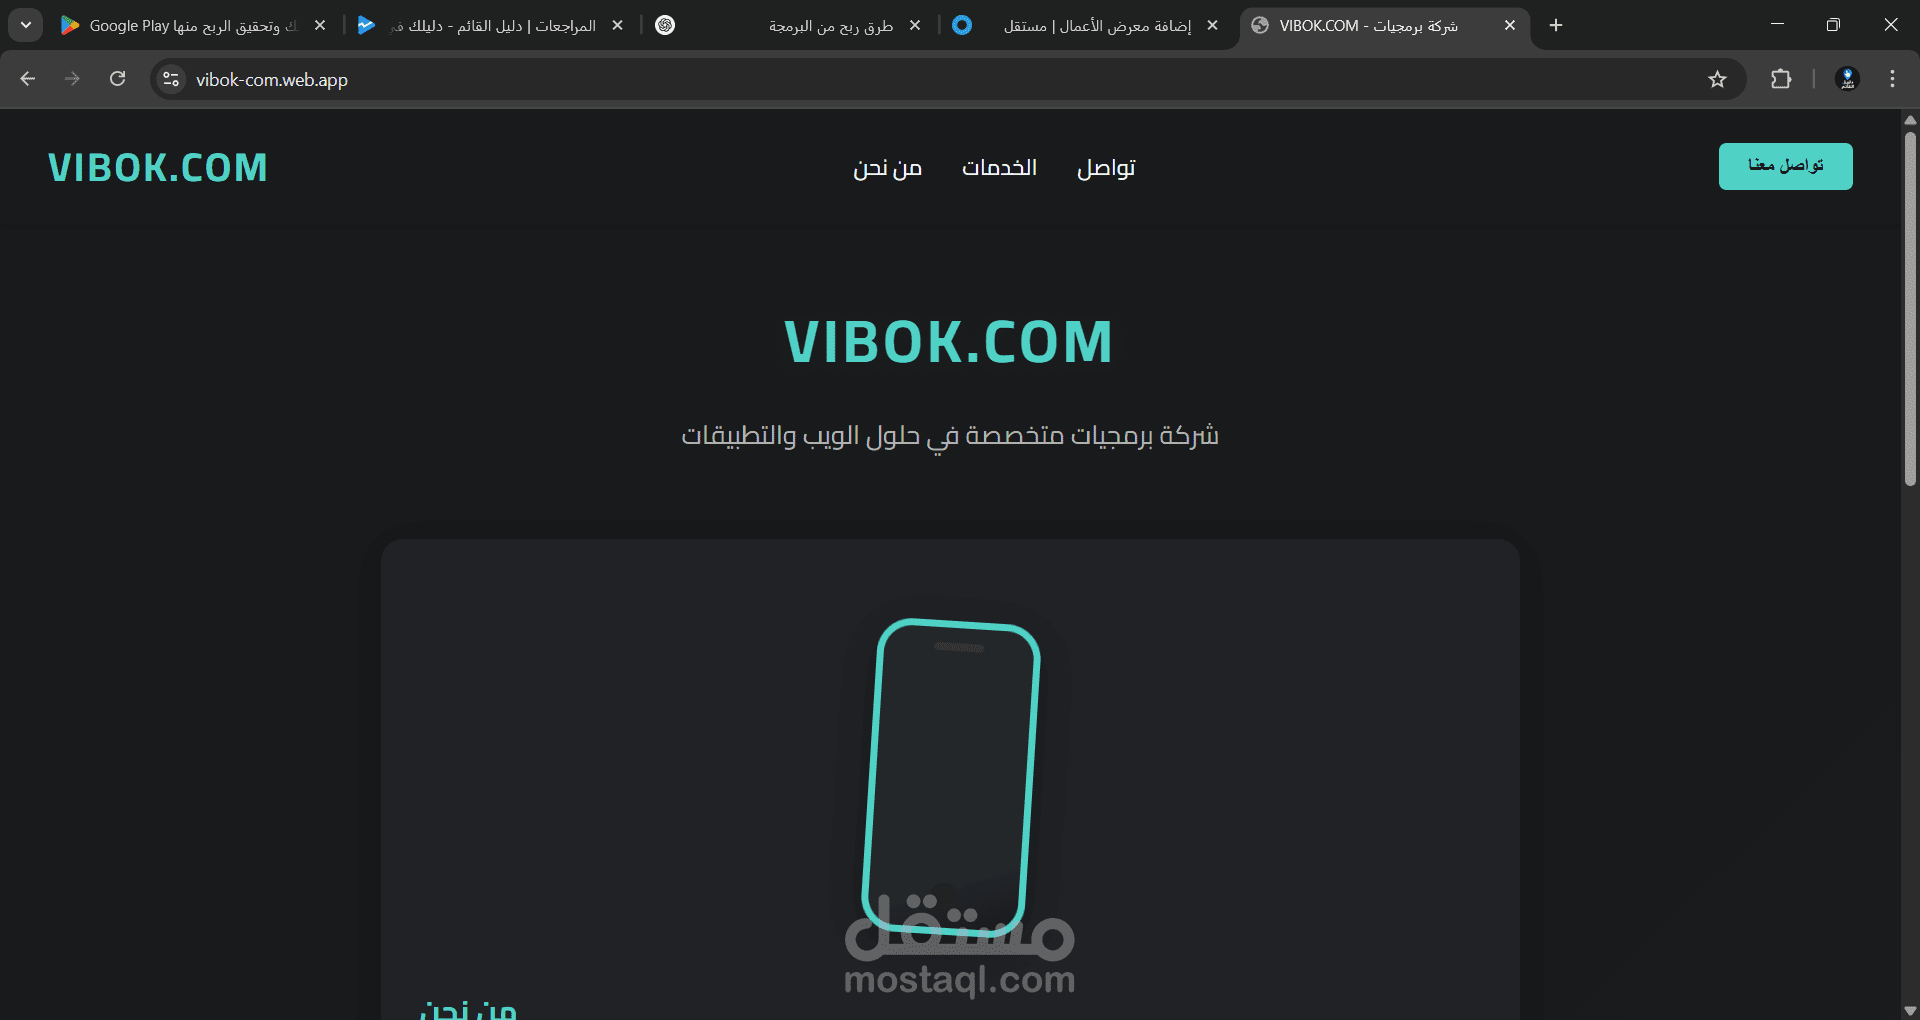Click the VIBOK.COM header logo

click(158, 168)
